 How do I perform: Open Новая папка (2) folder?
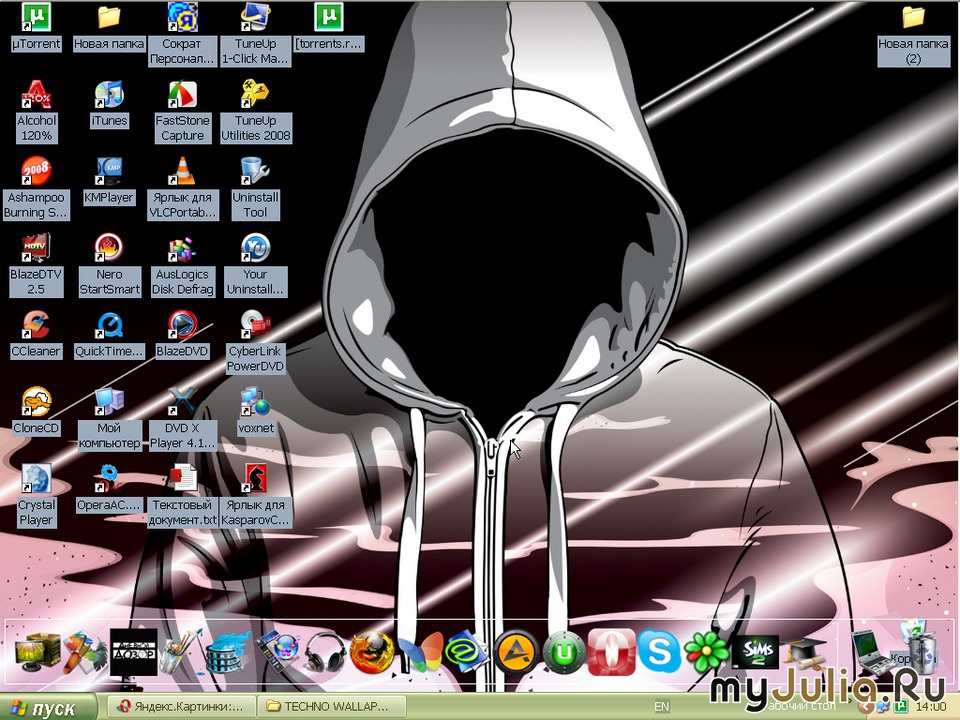[913, 18]
